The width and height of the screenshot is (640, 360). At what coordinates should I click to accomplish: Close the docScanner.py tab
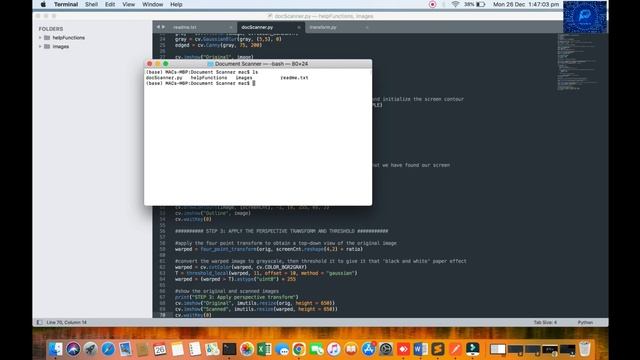click(299, 27)
